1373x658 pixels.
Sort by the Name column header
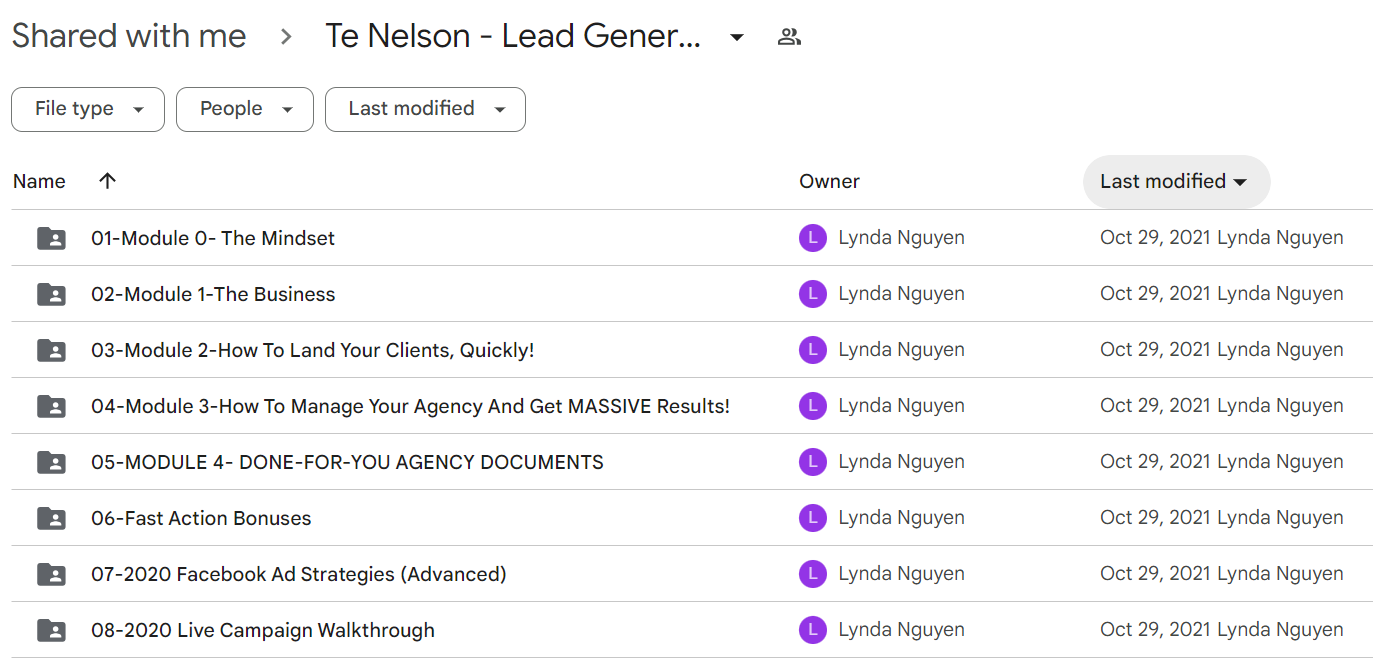(x=39, y=181)
